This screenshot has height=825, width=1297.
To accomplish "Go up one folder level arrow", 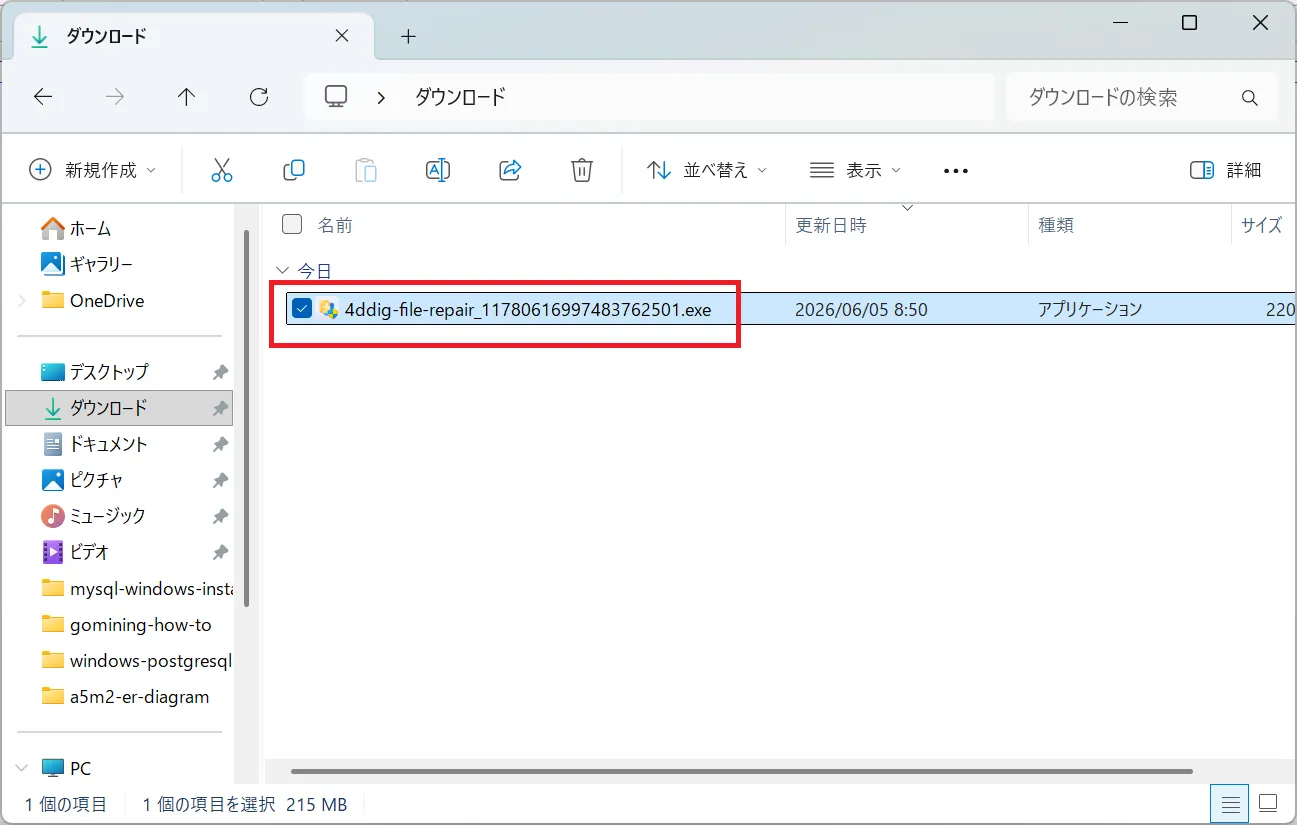I will (187, 97).
